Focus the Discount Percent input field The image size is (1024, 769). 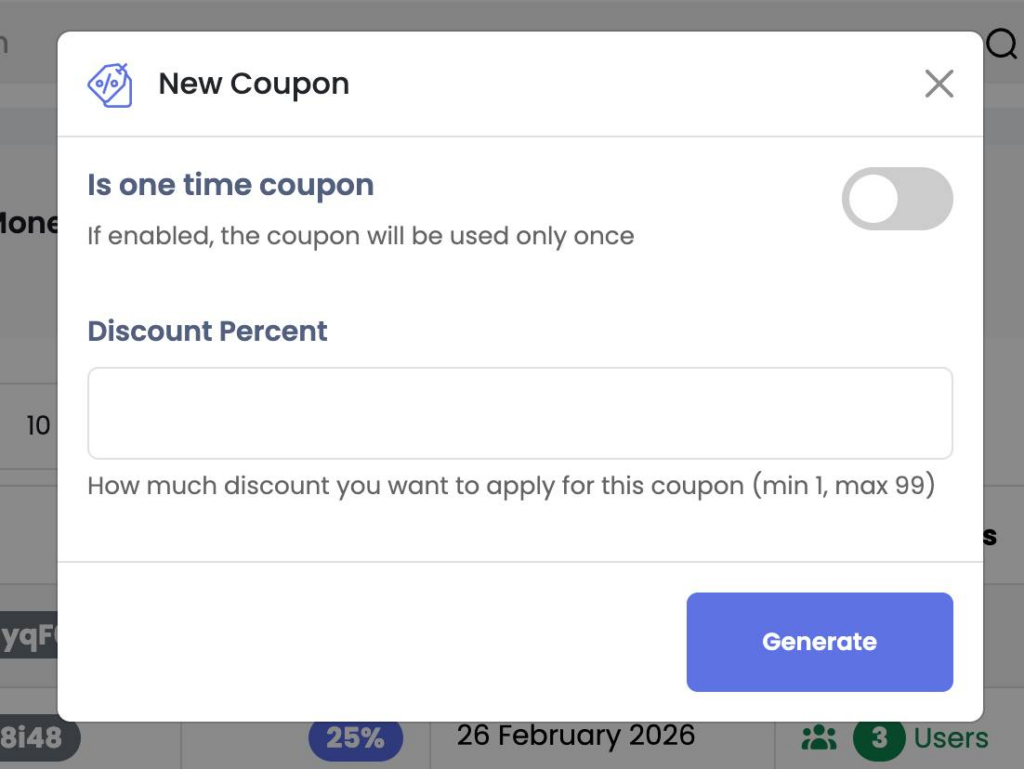click(520, 413)
